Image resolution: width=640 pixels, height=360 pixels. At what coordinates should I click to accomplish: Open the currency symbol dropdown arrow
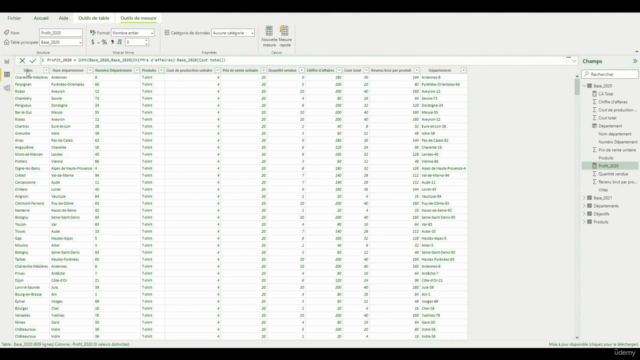point(98,42)
